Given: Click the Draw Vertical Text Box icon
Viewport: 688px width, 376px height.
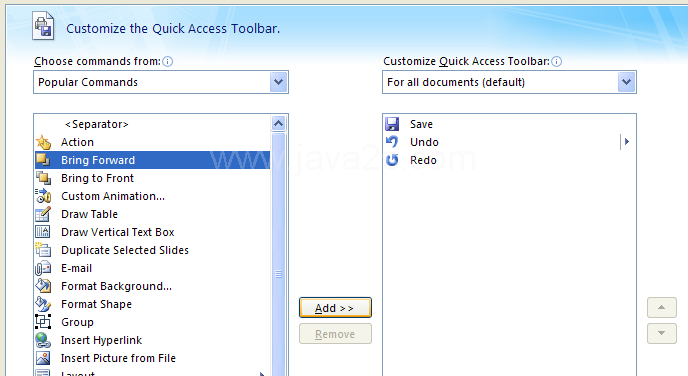Looking at the screenshot, I should 43,232.
